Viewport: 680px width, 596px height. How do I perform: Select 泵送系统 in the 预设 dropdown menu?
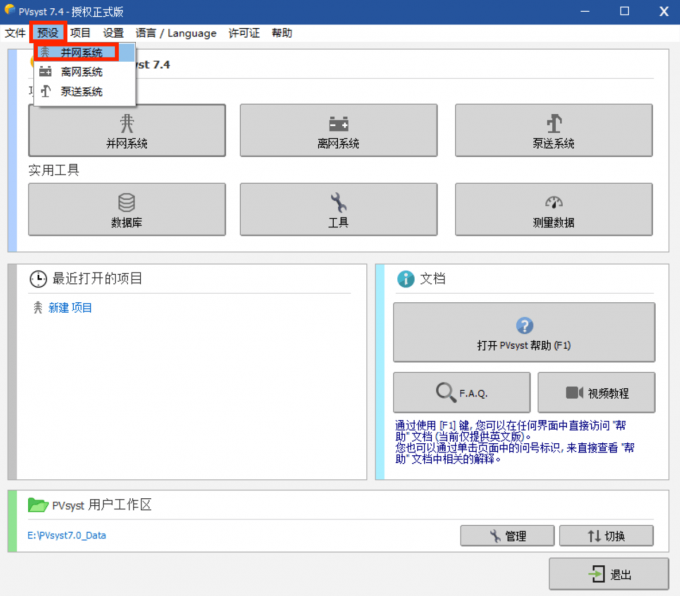(x=80, y=92)
